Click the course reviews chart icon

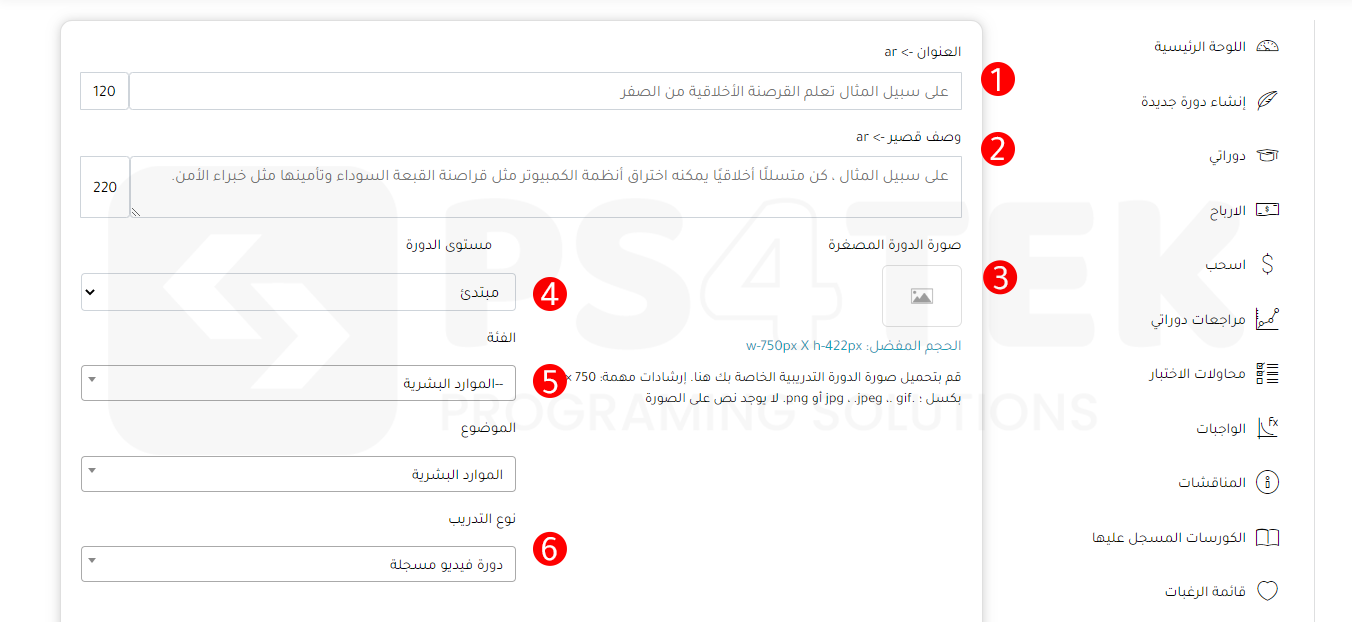click(1267, 320)
